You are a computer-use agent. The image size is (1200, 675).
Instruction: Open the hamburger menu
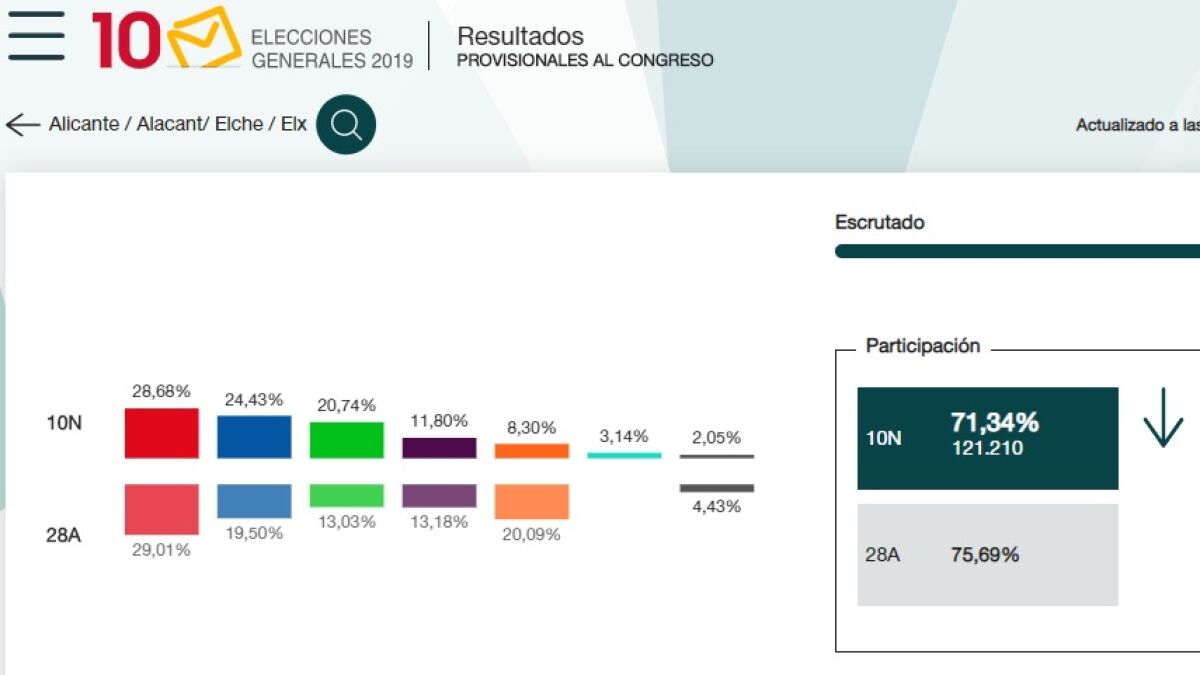(36, 36)
